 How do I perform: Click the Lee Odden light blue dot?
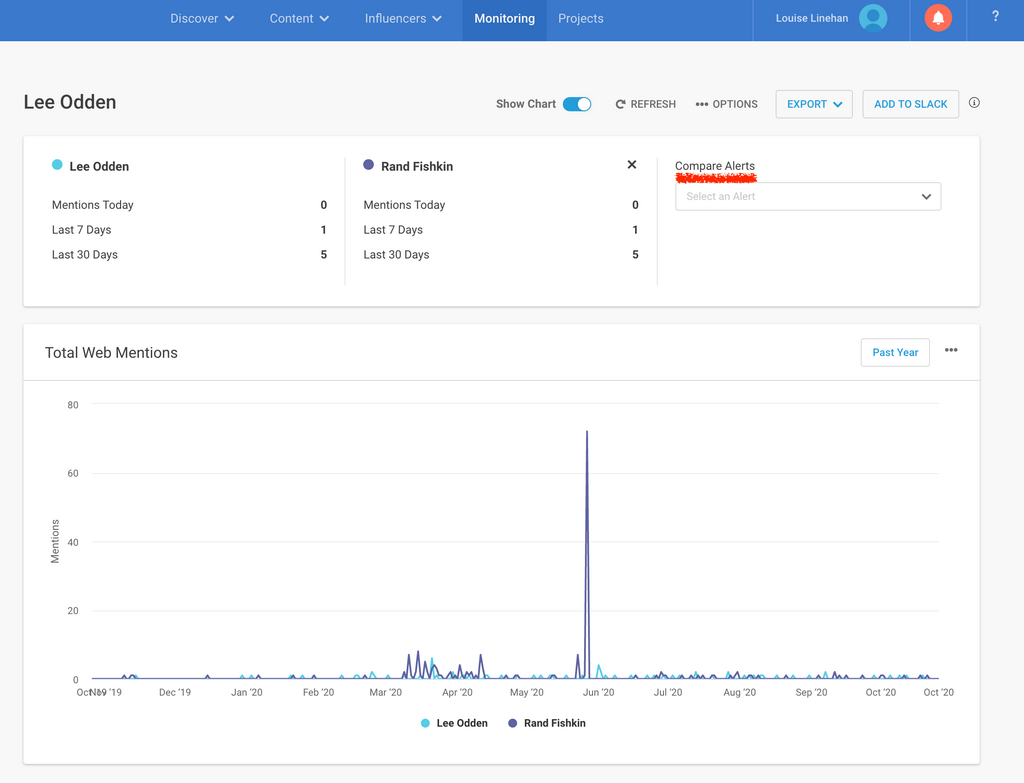pos(57,165)
